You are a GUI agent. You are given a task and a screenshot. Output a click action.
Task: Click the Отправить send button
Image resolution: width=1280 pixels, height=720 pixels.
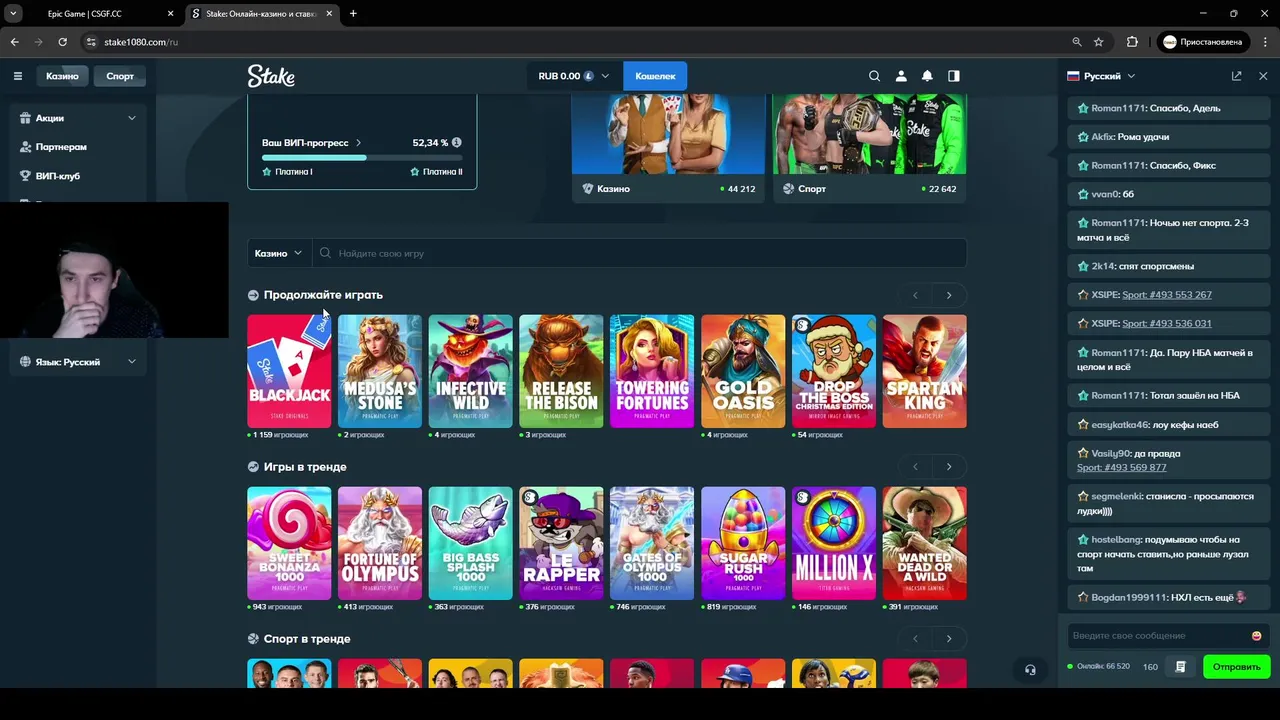[x=1236, y=666]
